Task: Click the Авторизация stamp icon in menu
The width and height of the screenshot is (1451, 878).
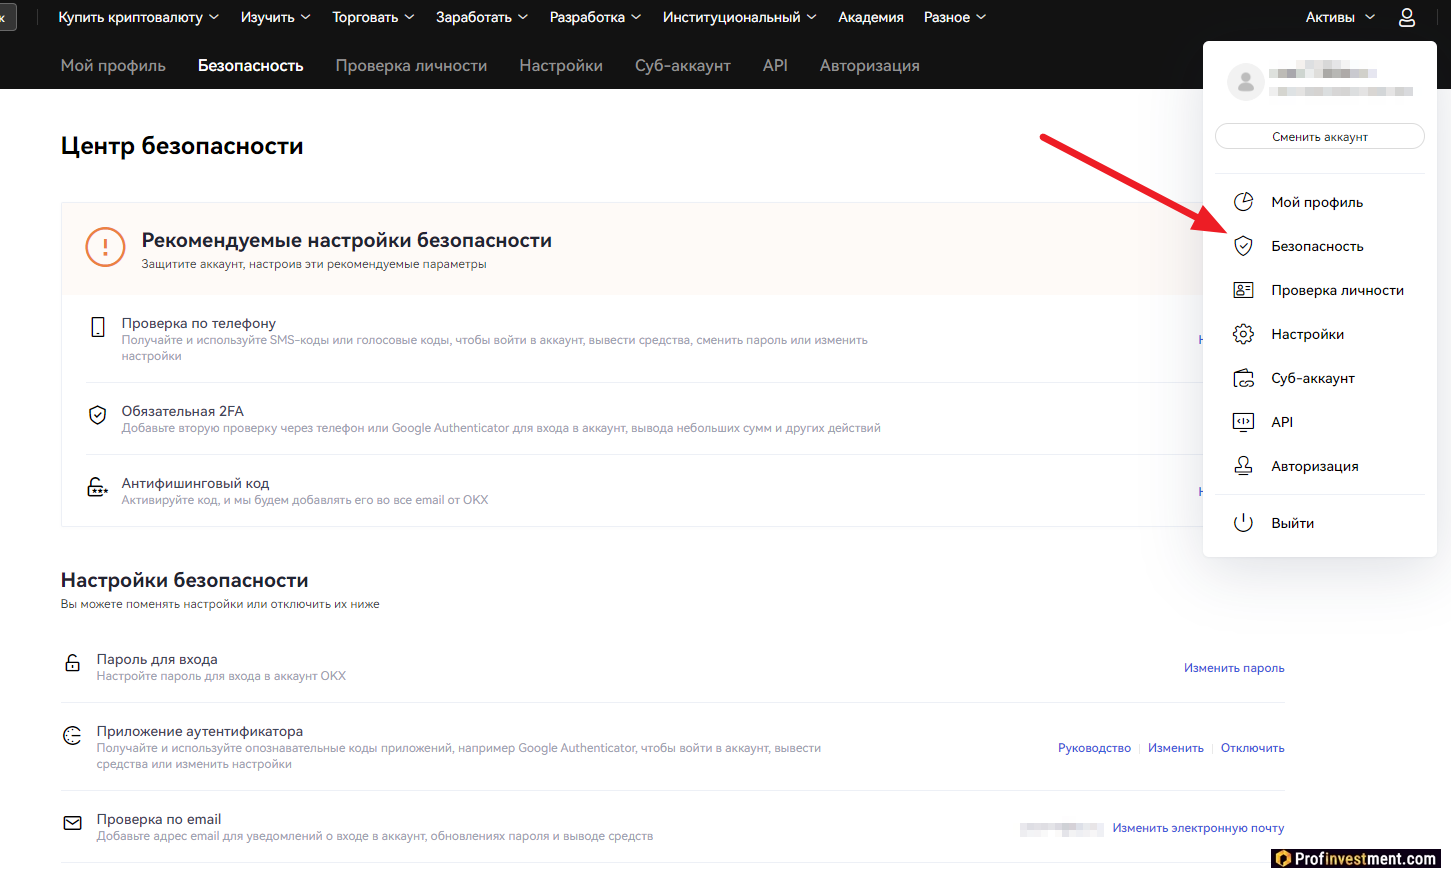Action: [x=1243, y=466]
